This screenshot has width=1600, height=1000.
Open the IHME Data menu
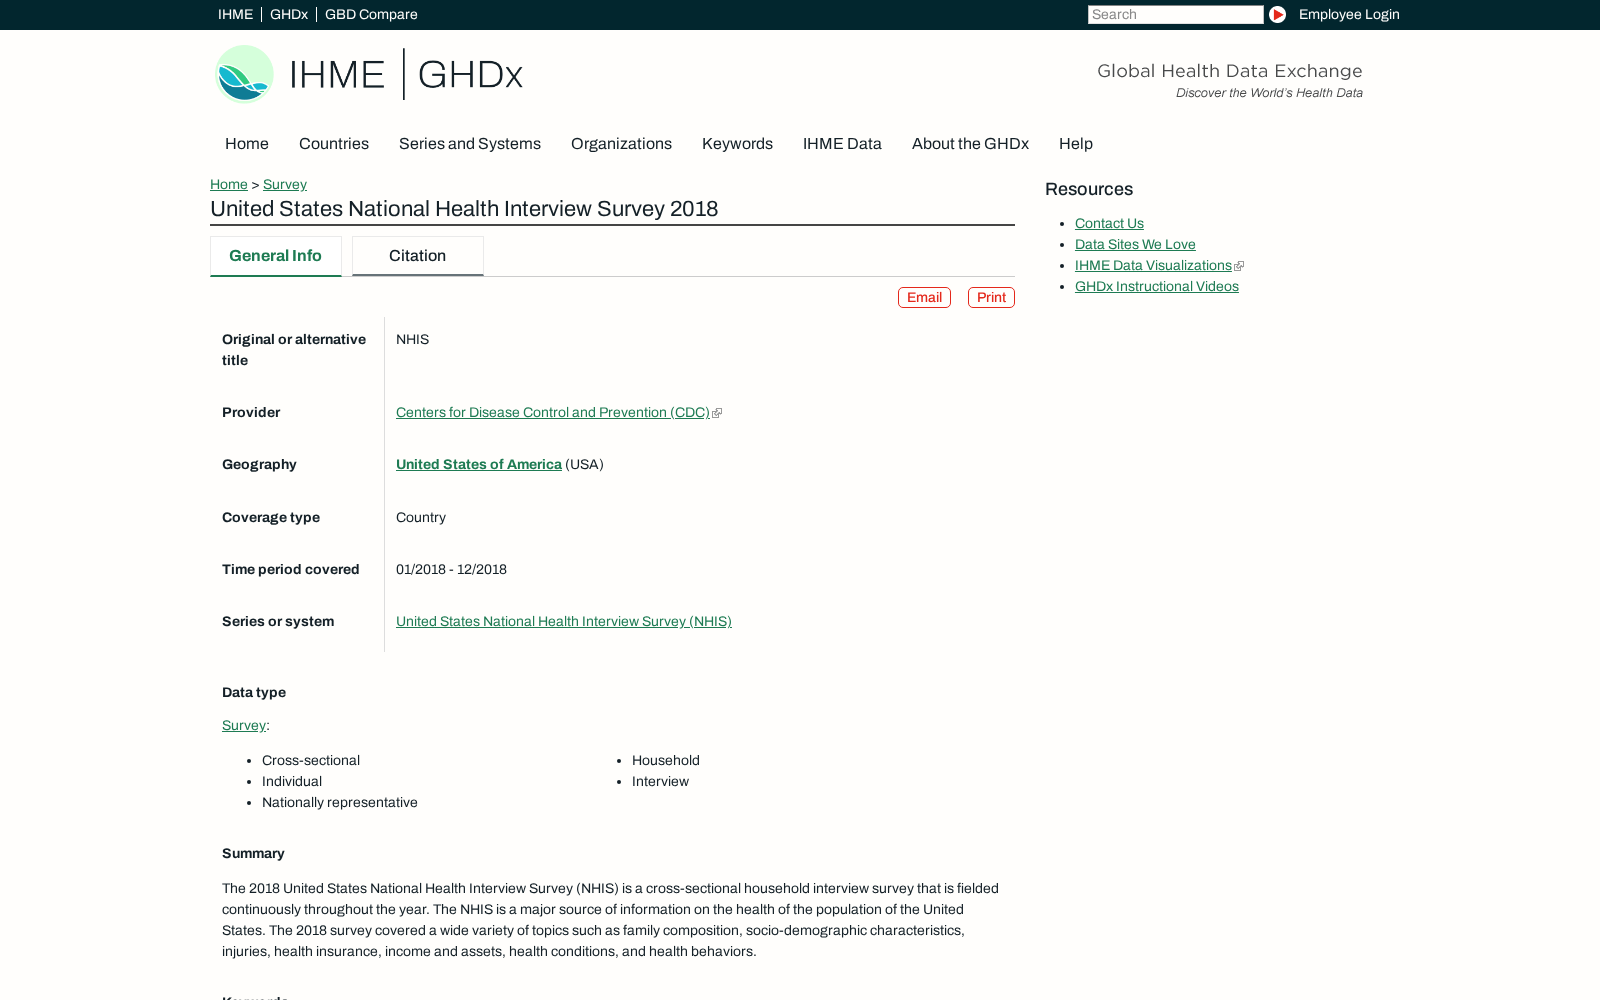[x=842, y=144]
